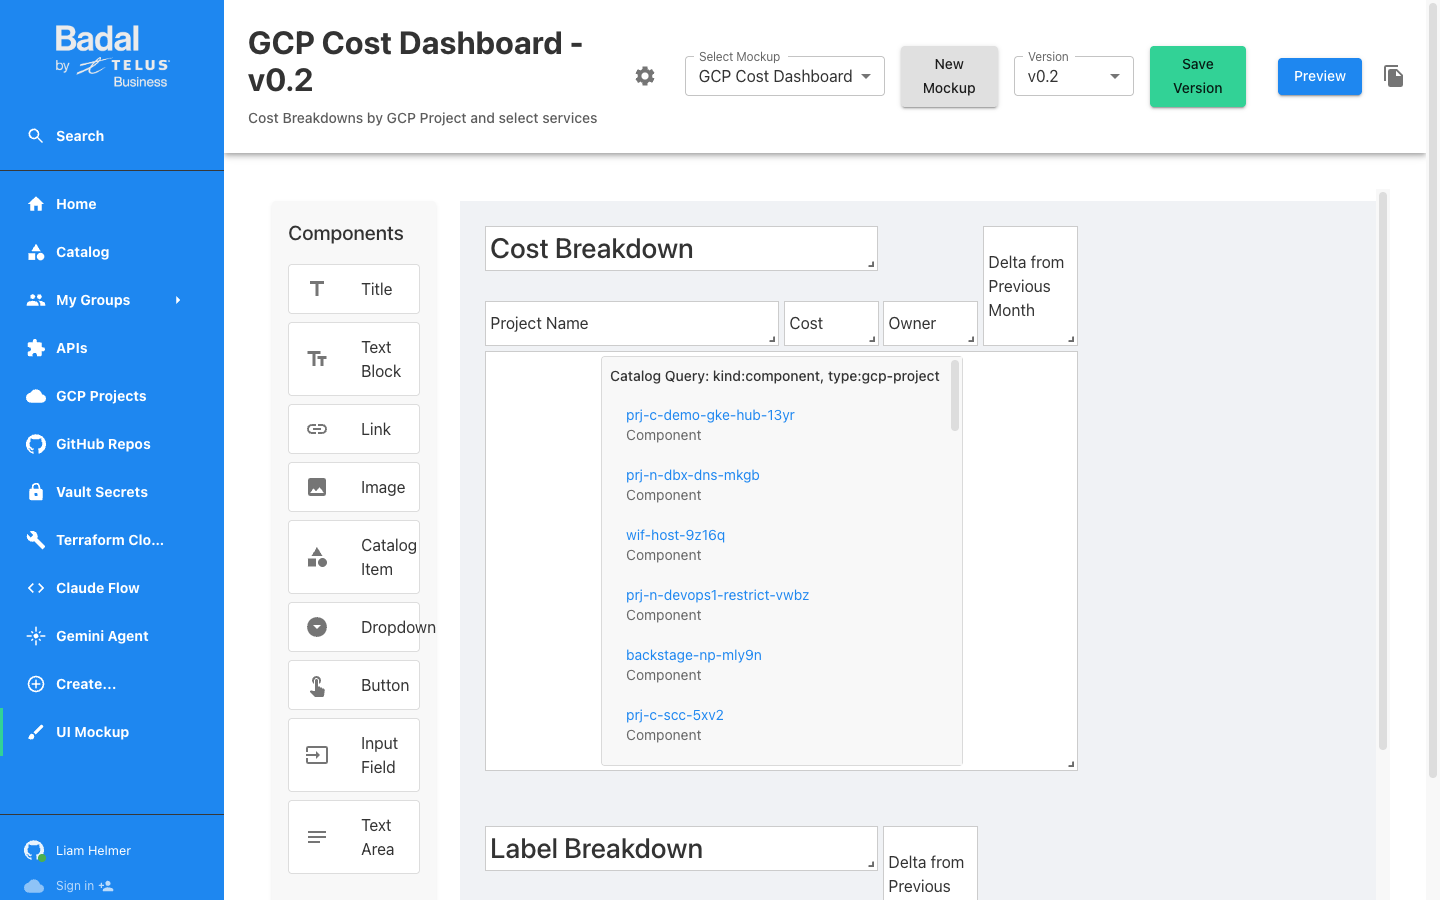Click the Search magnifier icon in sidebar
1440x900 pixels.
click(36, 136)
